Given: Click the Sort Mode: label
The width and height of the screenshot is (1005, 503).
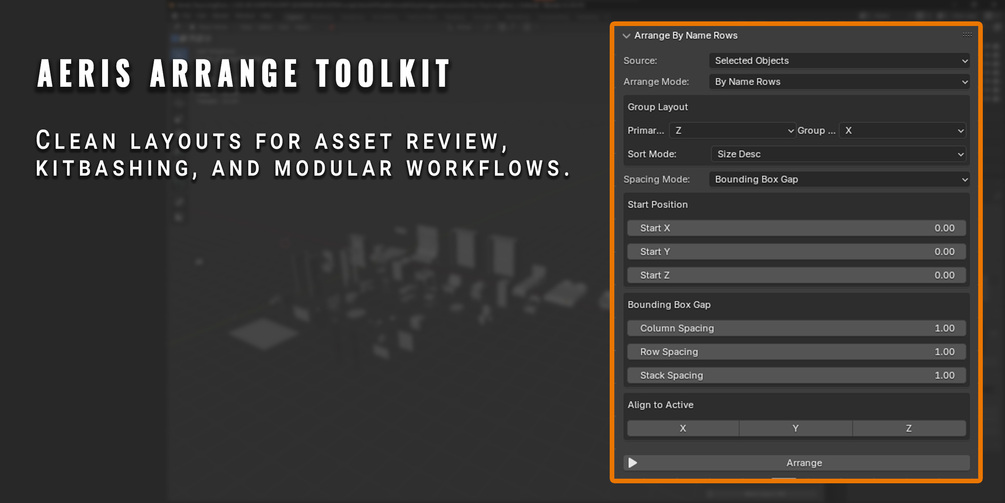Looking at the screenshot, I should tap(652, 154).
